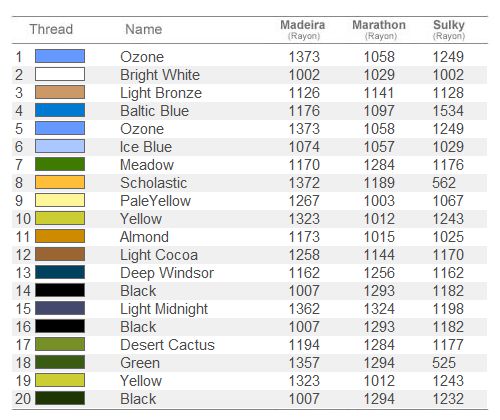Select the Baltic Blue thread swatch
The image size is (500, 420).
tap(60, 110)
